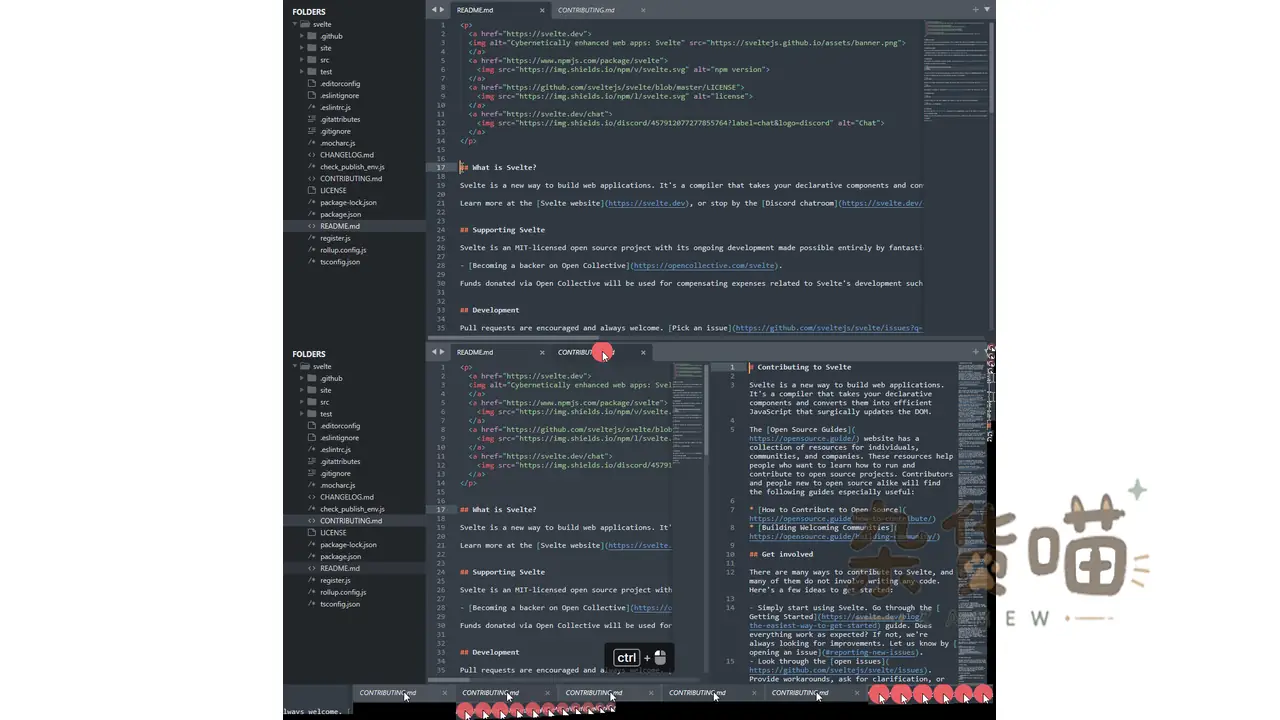
Task: Close README.md tab in lower window
Action: (x=542, y=352)
